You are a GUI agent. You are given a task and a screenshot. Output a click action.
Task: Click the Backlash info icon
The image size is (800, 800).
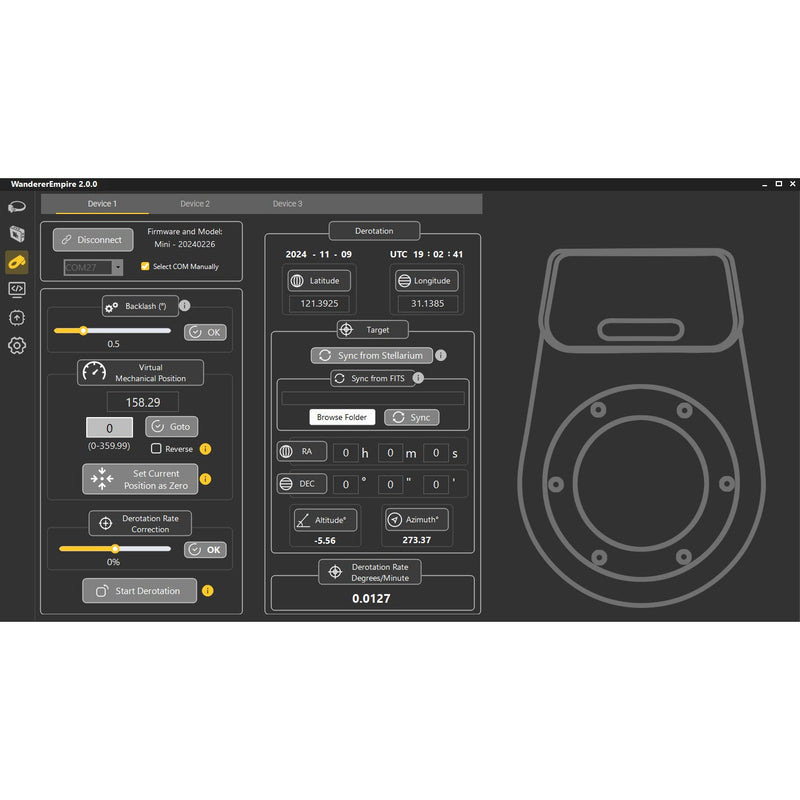coord(185,305)
